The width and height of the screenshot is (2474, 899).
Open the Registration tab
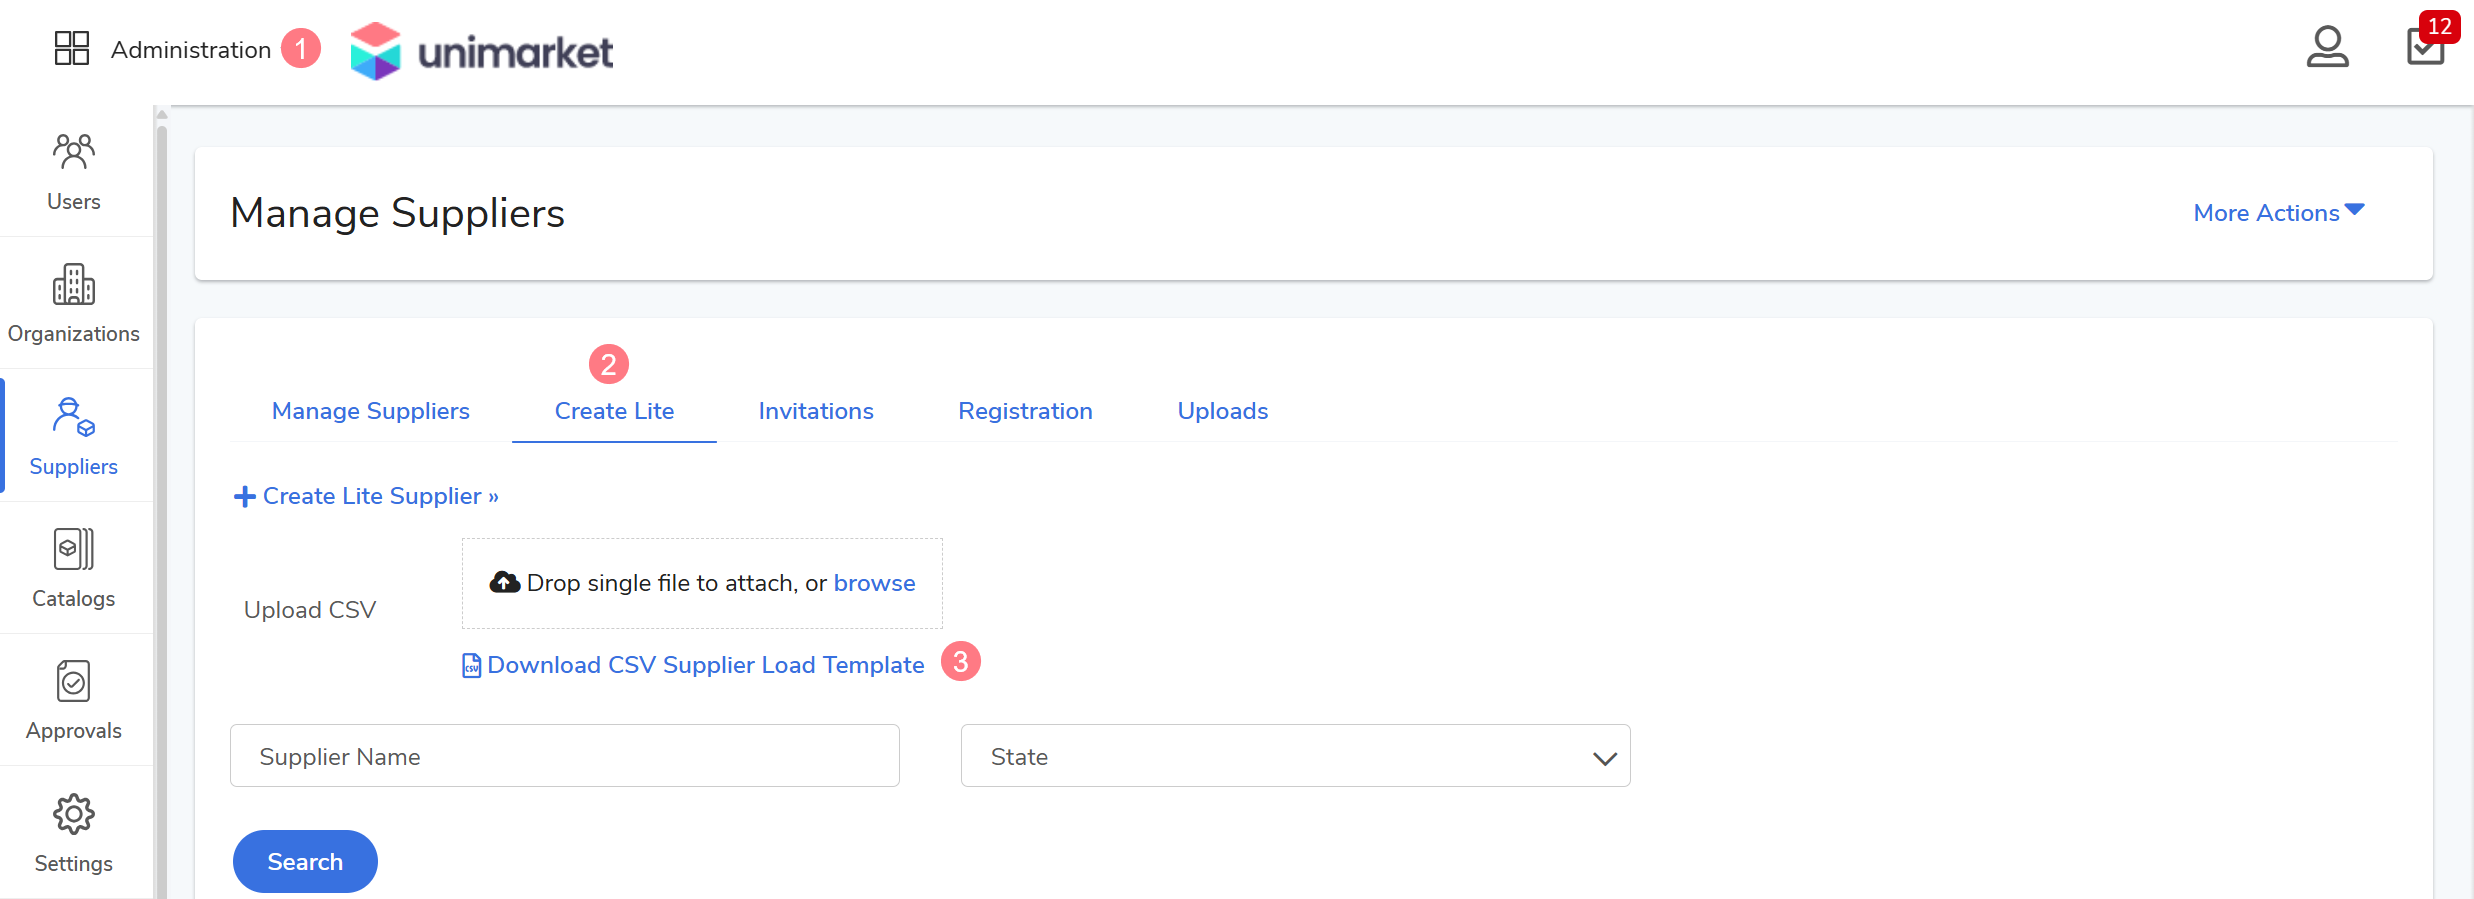pos(1025,411)
